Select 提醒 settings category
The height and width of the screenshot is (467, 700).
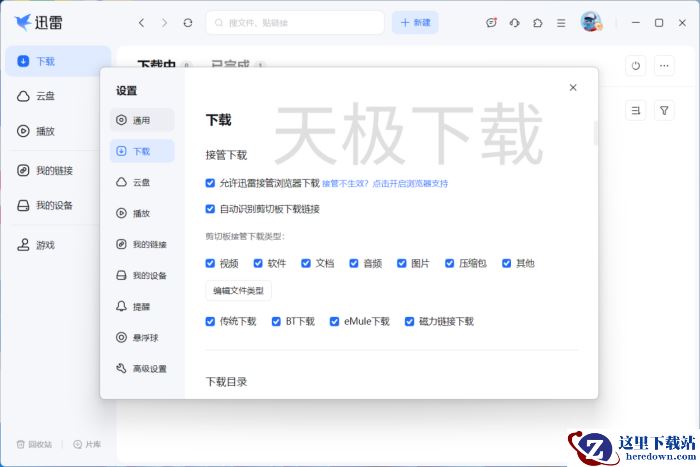point(142,306)
